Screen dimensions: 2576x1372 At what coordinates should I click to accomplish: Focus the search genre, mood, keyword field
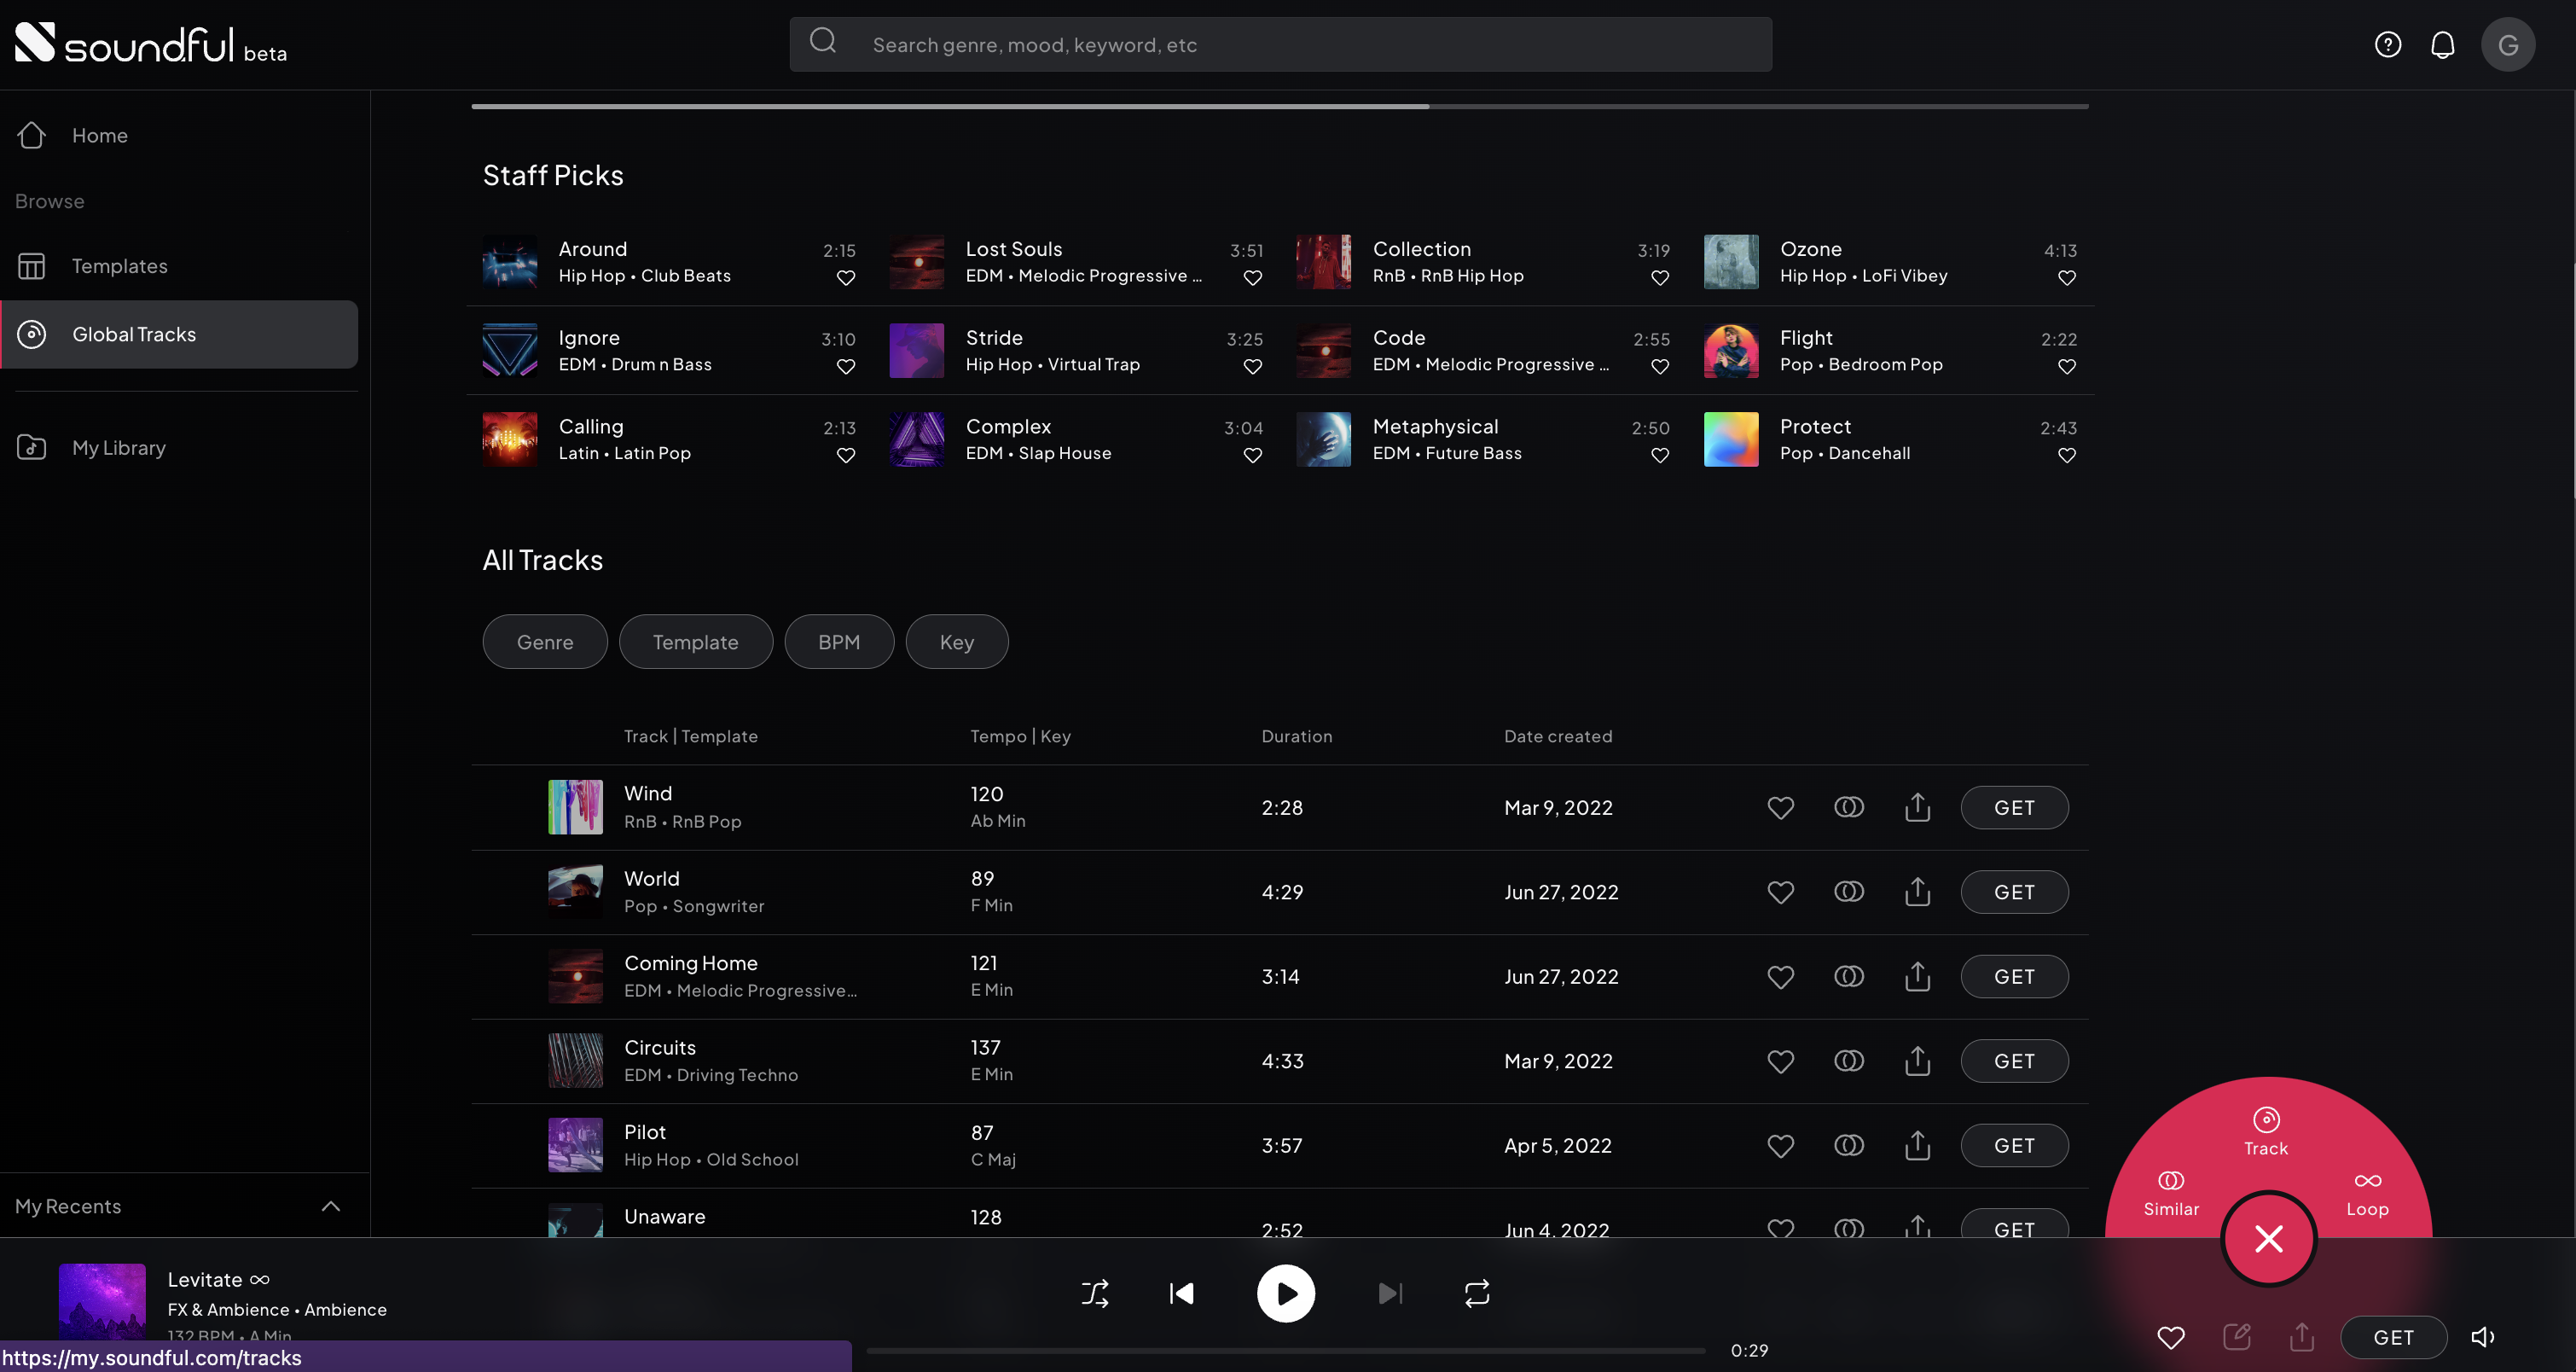1281,44
